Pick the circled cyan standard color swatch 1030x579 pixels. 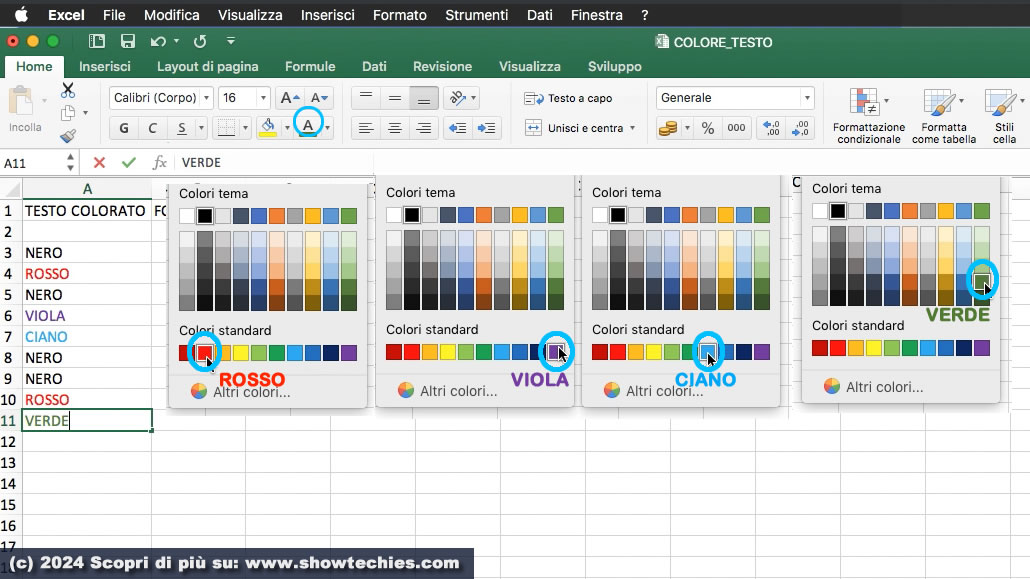pos(707,352)
